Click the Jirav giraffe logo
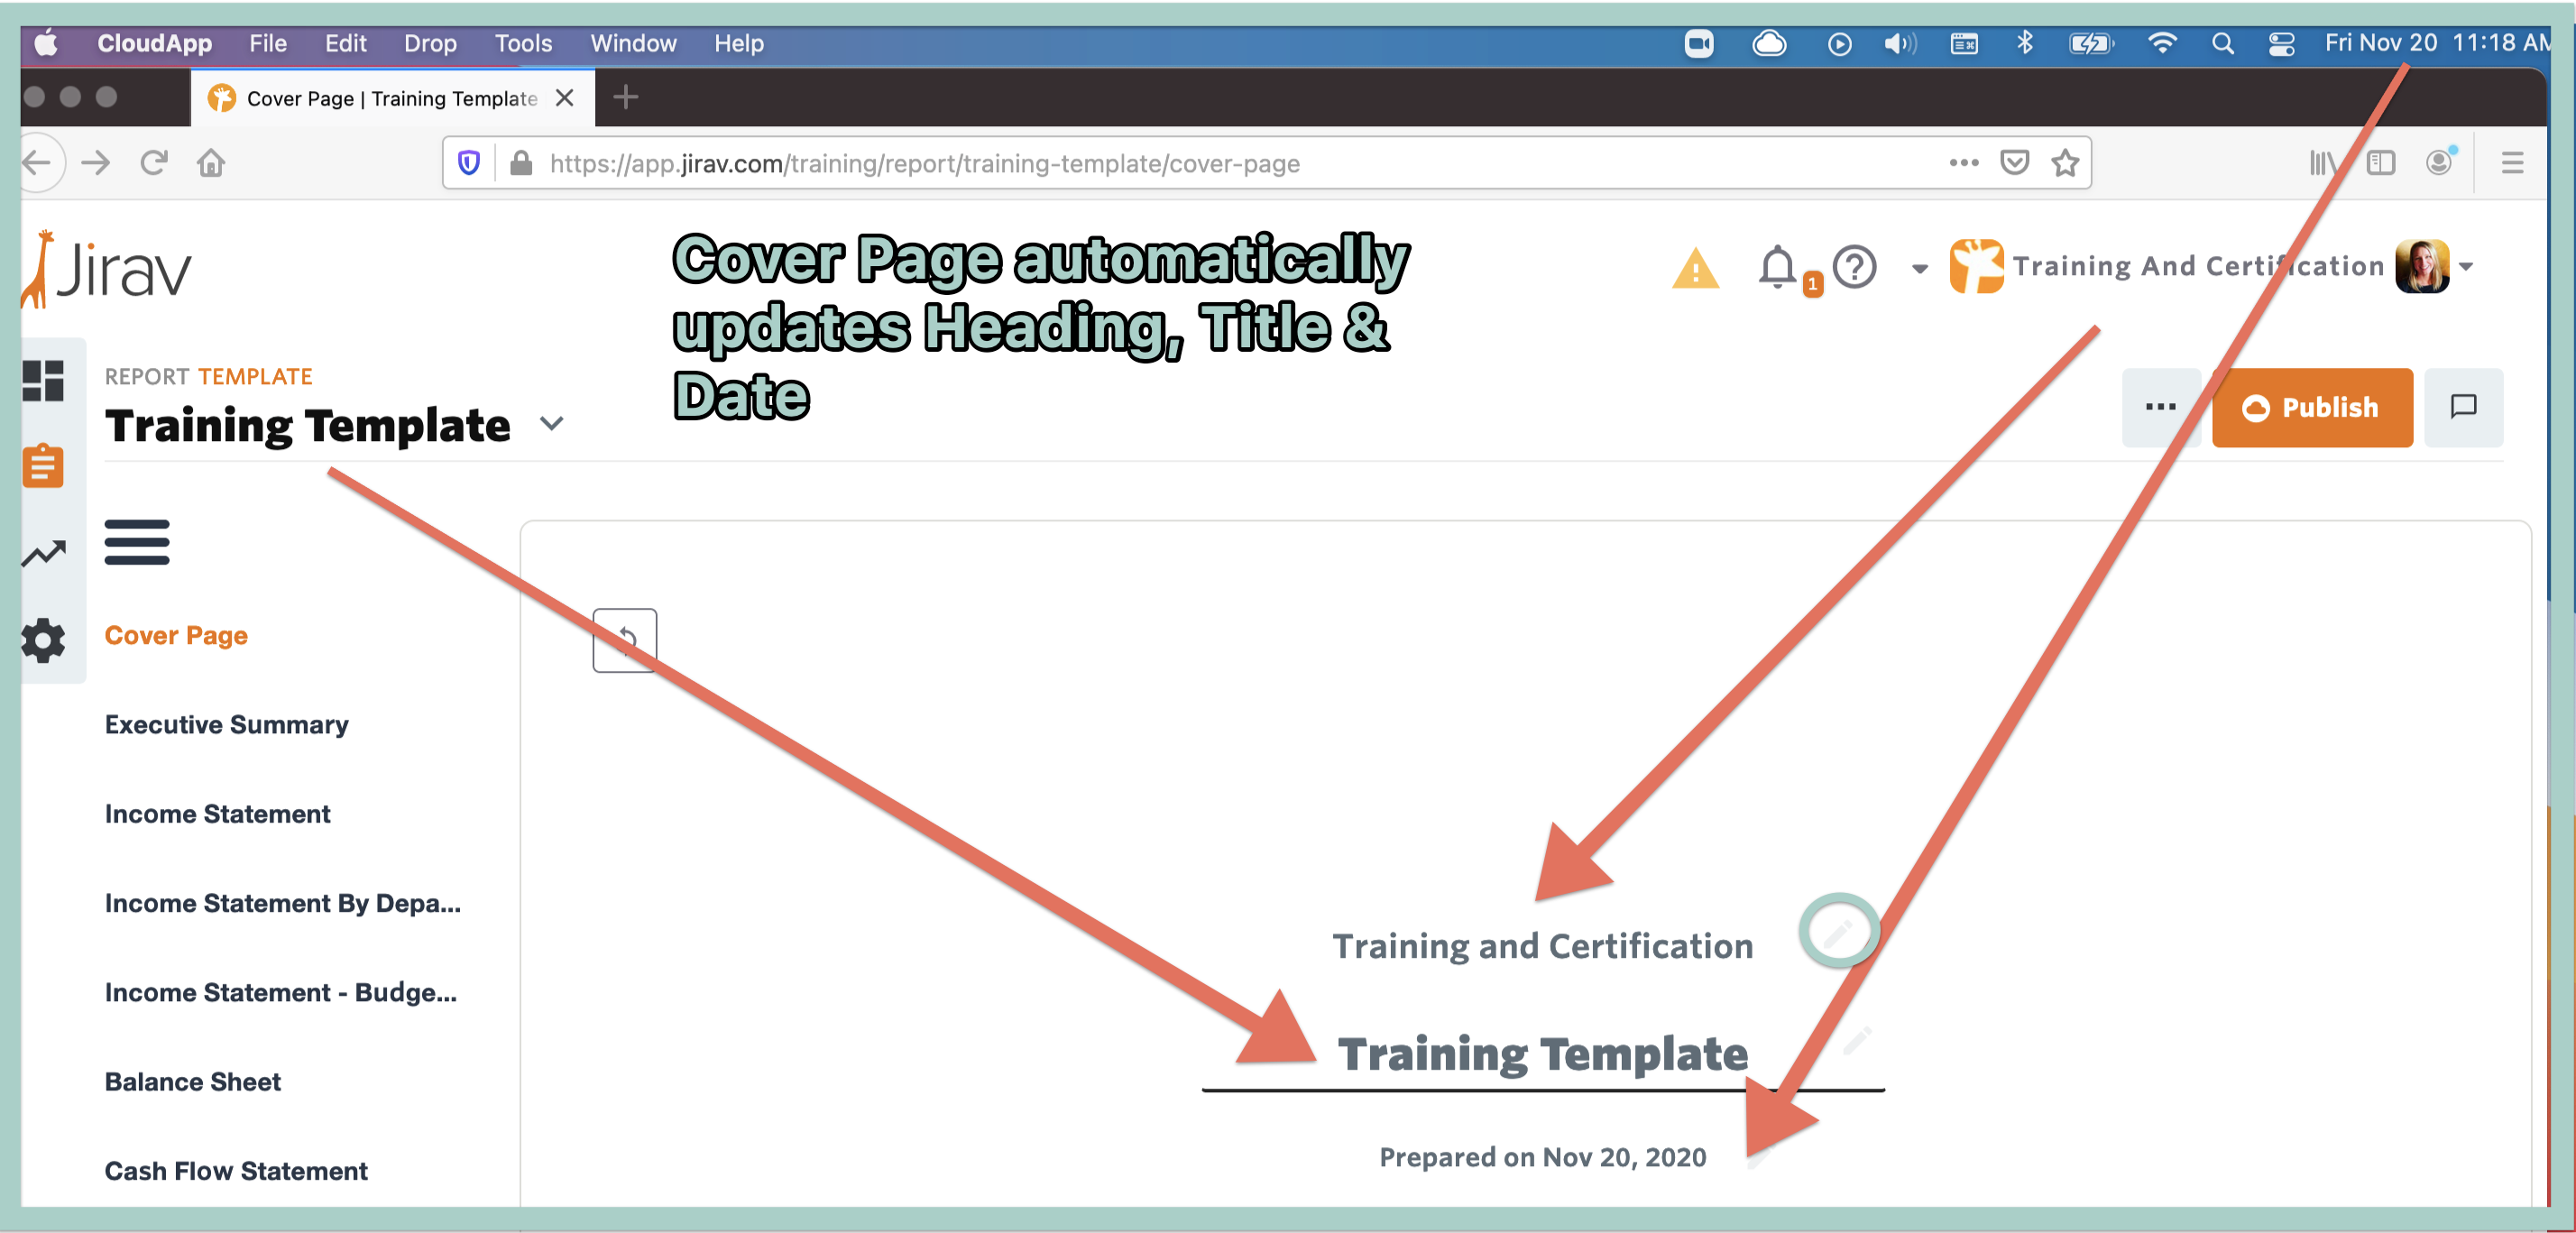Screen dimensions: 2576x1233 (x=106, y=269)
